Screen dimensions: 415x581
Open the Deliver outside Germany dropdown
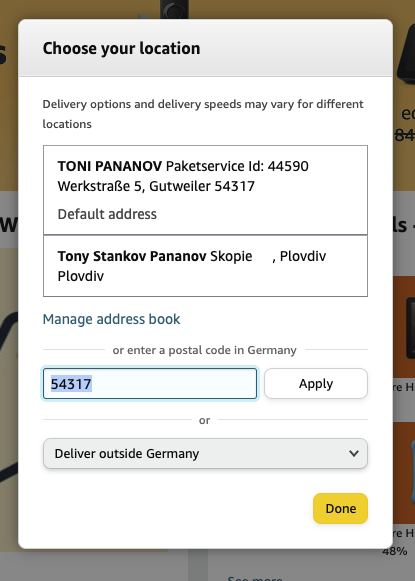205,454
